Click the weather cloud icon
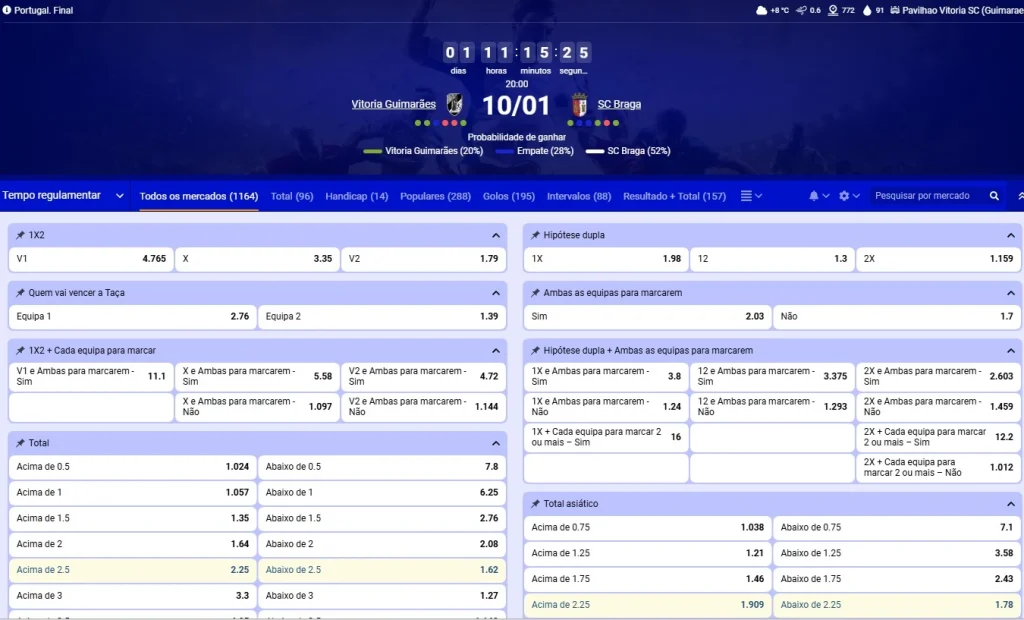This screenshot has width=1024, height=620. 761,10
